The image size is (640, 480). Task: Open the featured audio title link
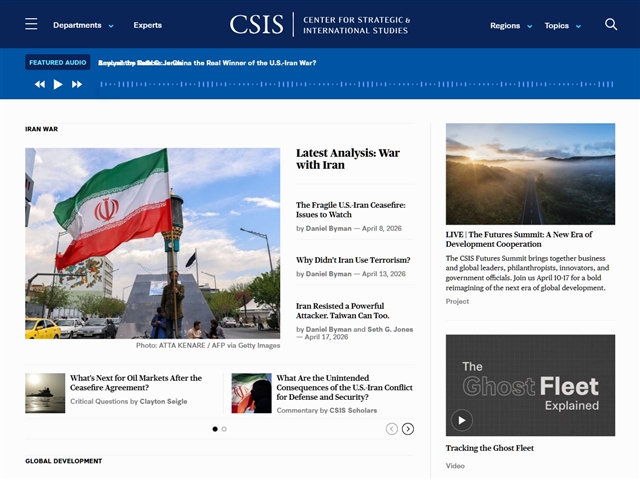[207, 63]
